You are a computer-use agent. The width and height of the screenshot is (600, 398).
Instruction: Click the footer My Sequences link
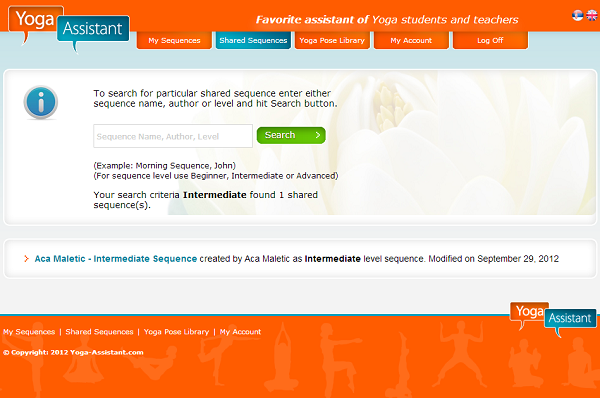29,332
